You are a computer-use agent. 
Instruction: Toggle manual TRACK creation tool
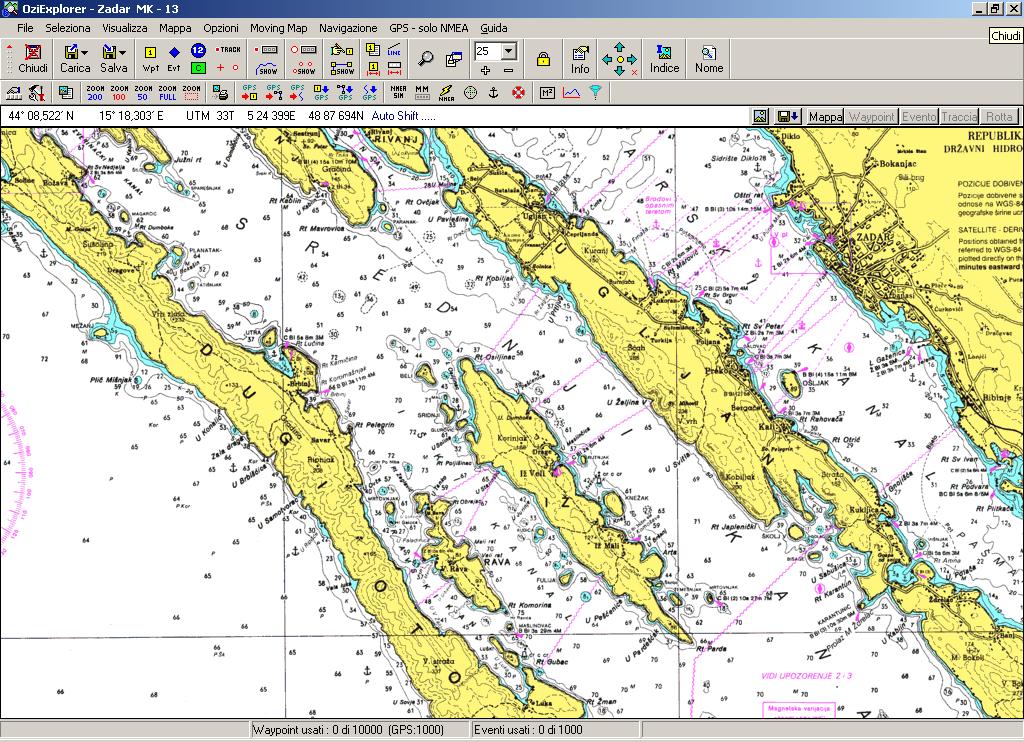[229, 50]
